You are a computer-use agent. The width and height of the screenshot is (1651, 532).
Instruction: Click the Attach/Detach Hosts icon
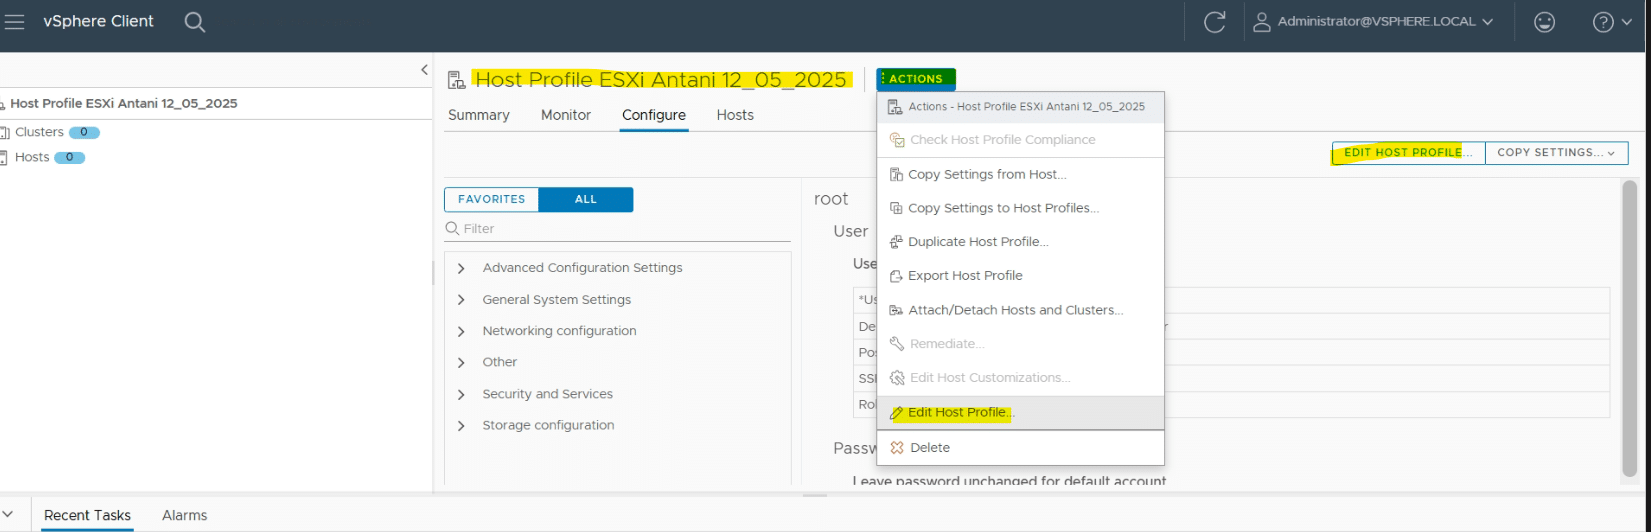(896, 310)
